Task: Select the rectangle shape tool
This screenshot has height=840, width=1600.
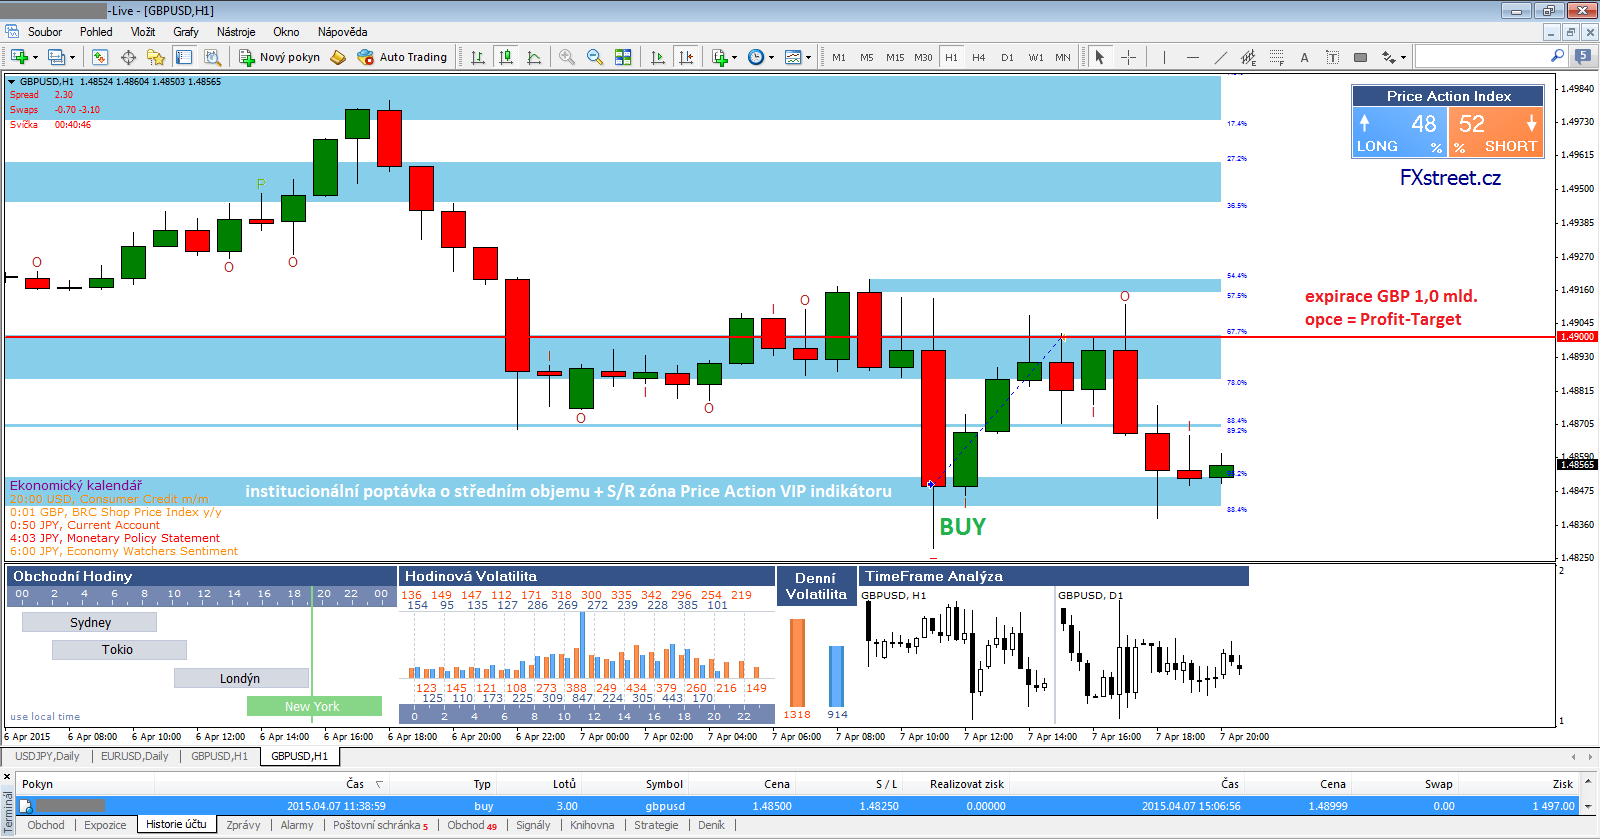Action: pos(1360,57)
